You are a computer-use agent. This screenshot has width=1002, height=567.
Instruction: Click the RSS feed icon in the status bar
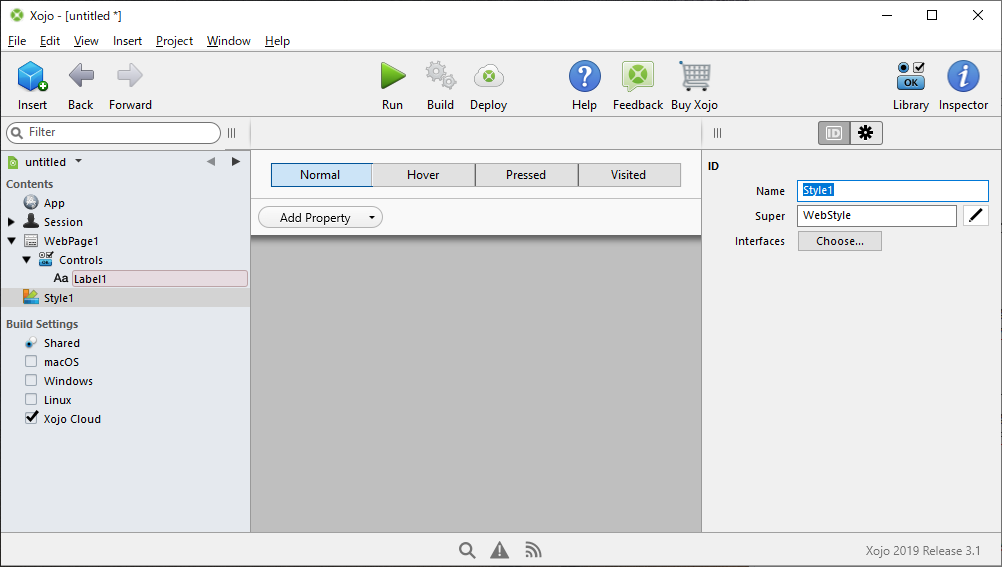click(x=533, y=550)
